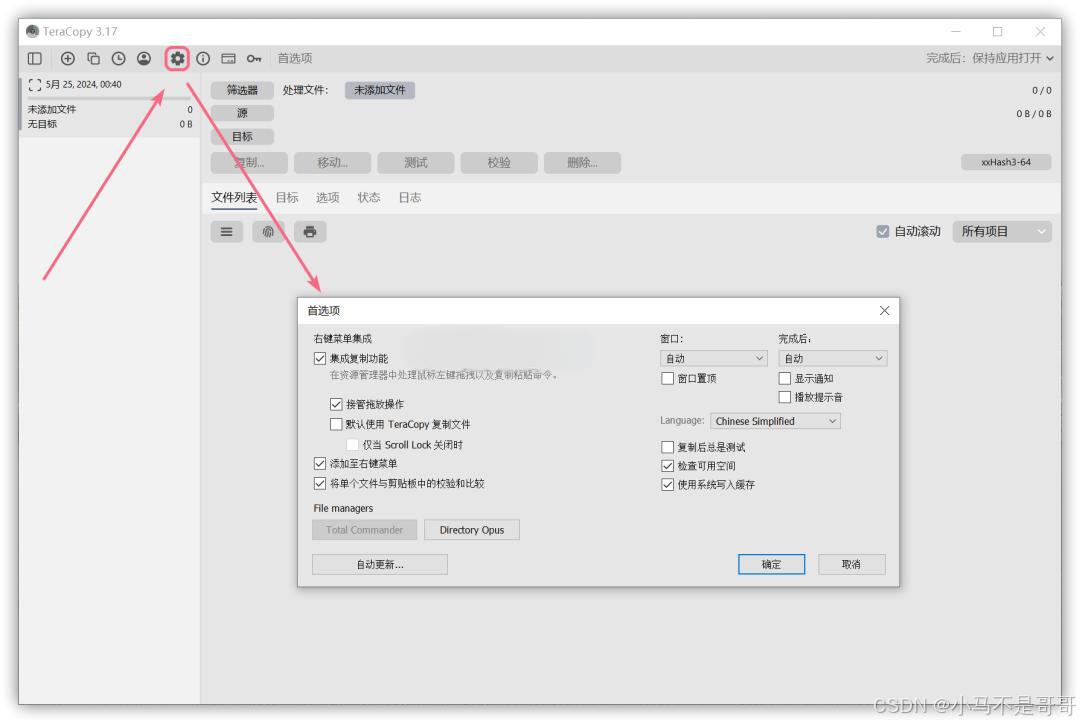
Task: Switch to the 文件列表 tab
Action: (x=234, y=198)
